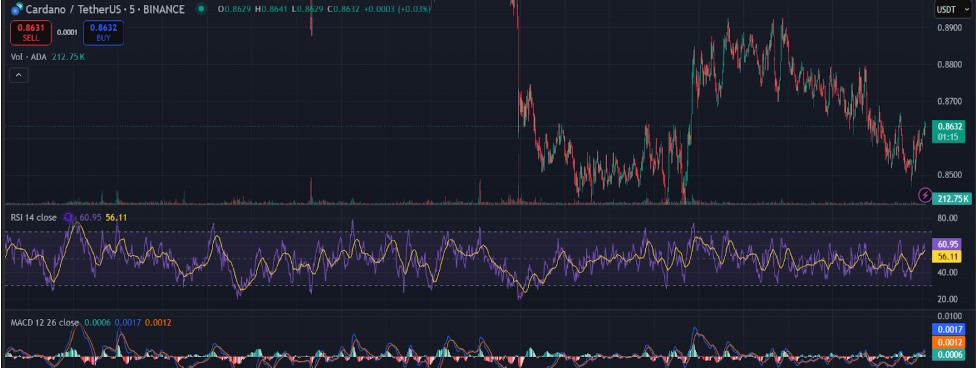Click the 0.8632 BUY button

pyautogui.click(x=103, y=32)
